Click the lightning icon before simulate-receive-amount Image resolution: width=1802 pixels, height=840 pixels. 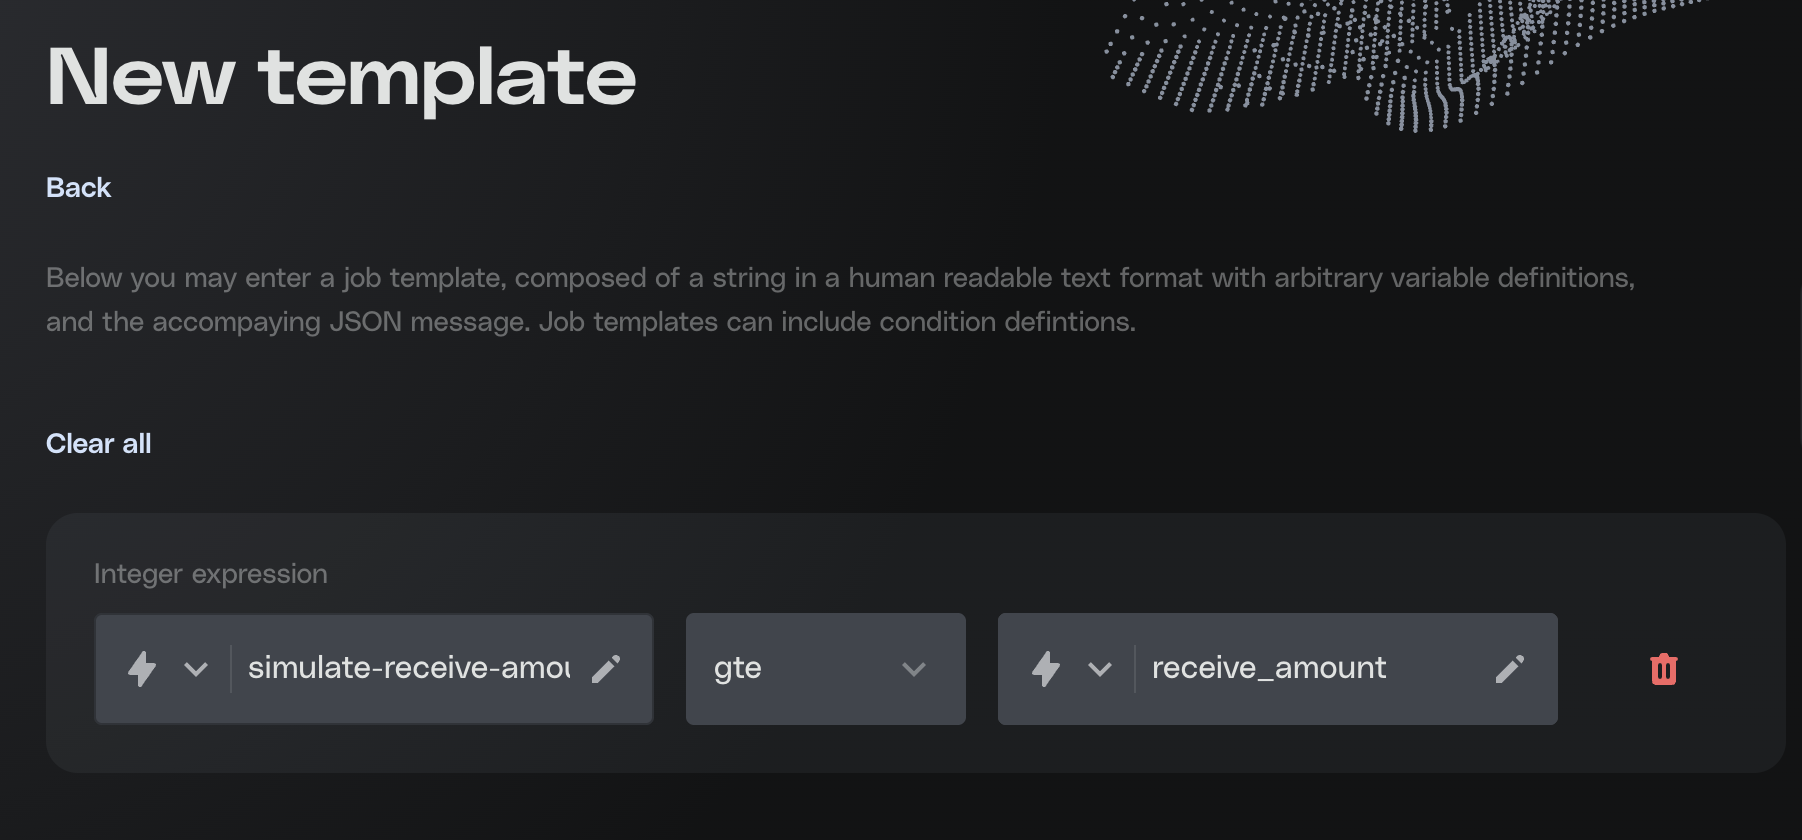[x=142, y=669]
